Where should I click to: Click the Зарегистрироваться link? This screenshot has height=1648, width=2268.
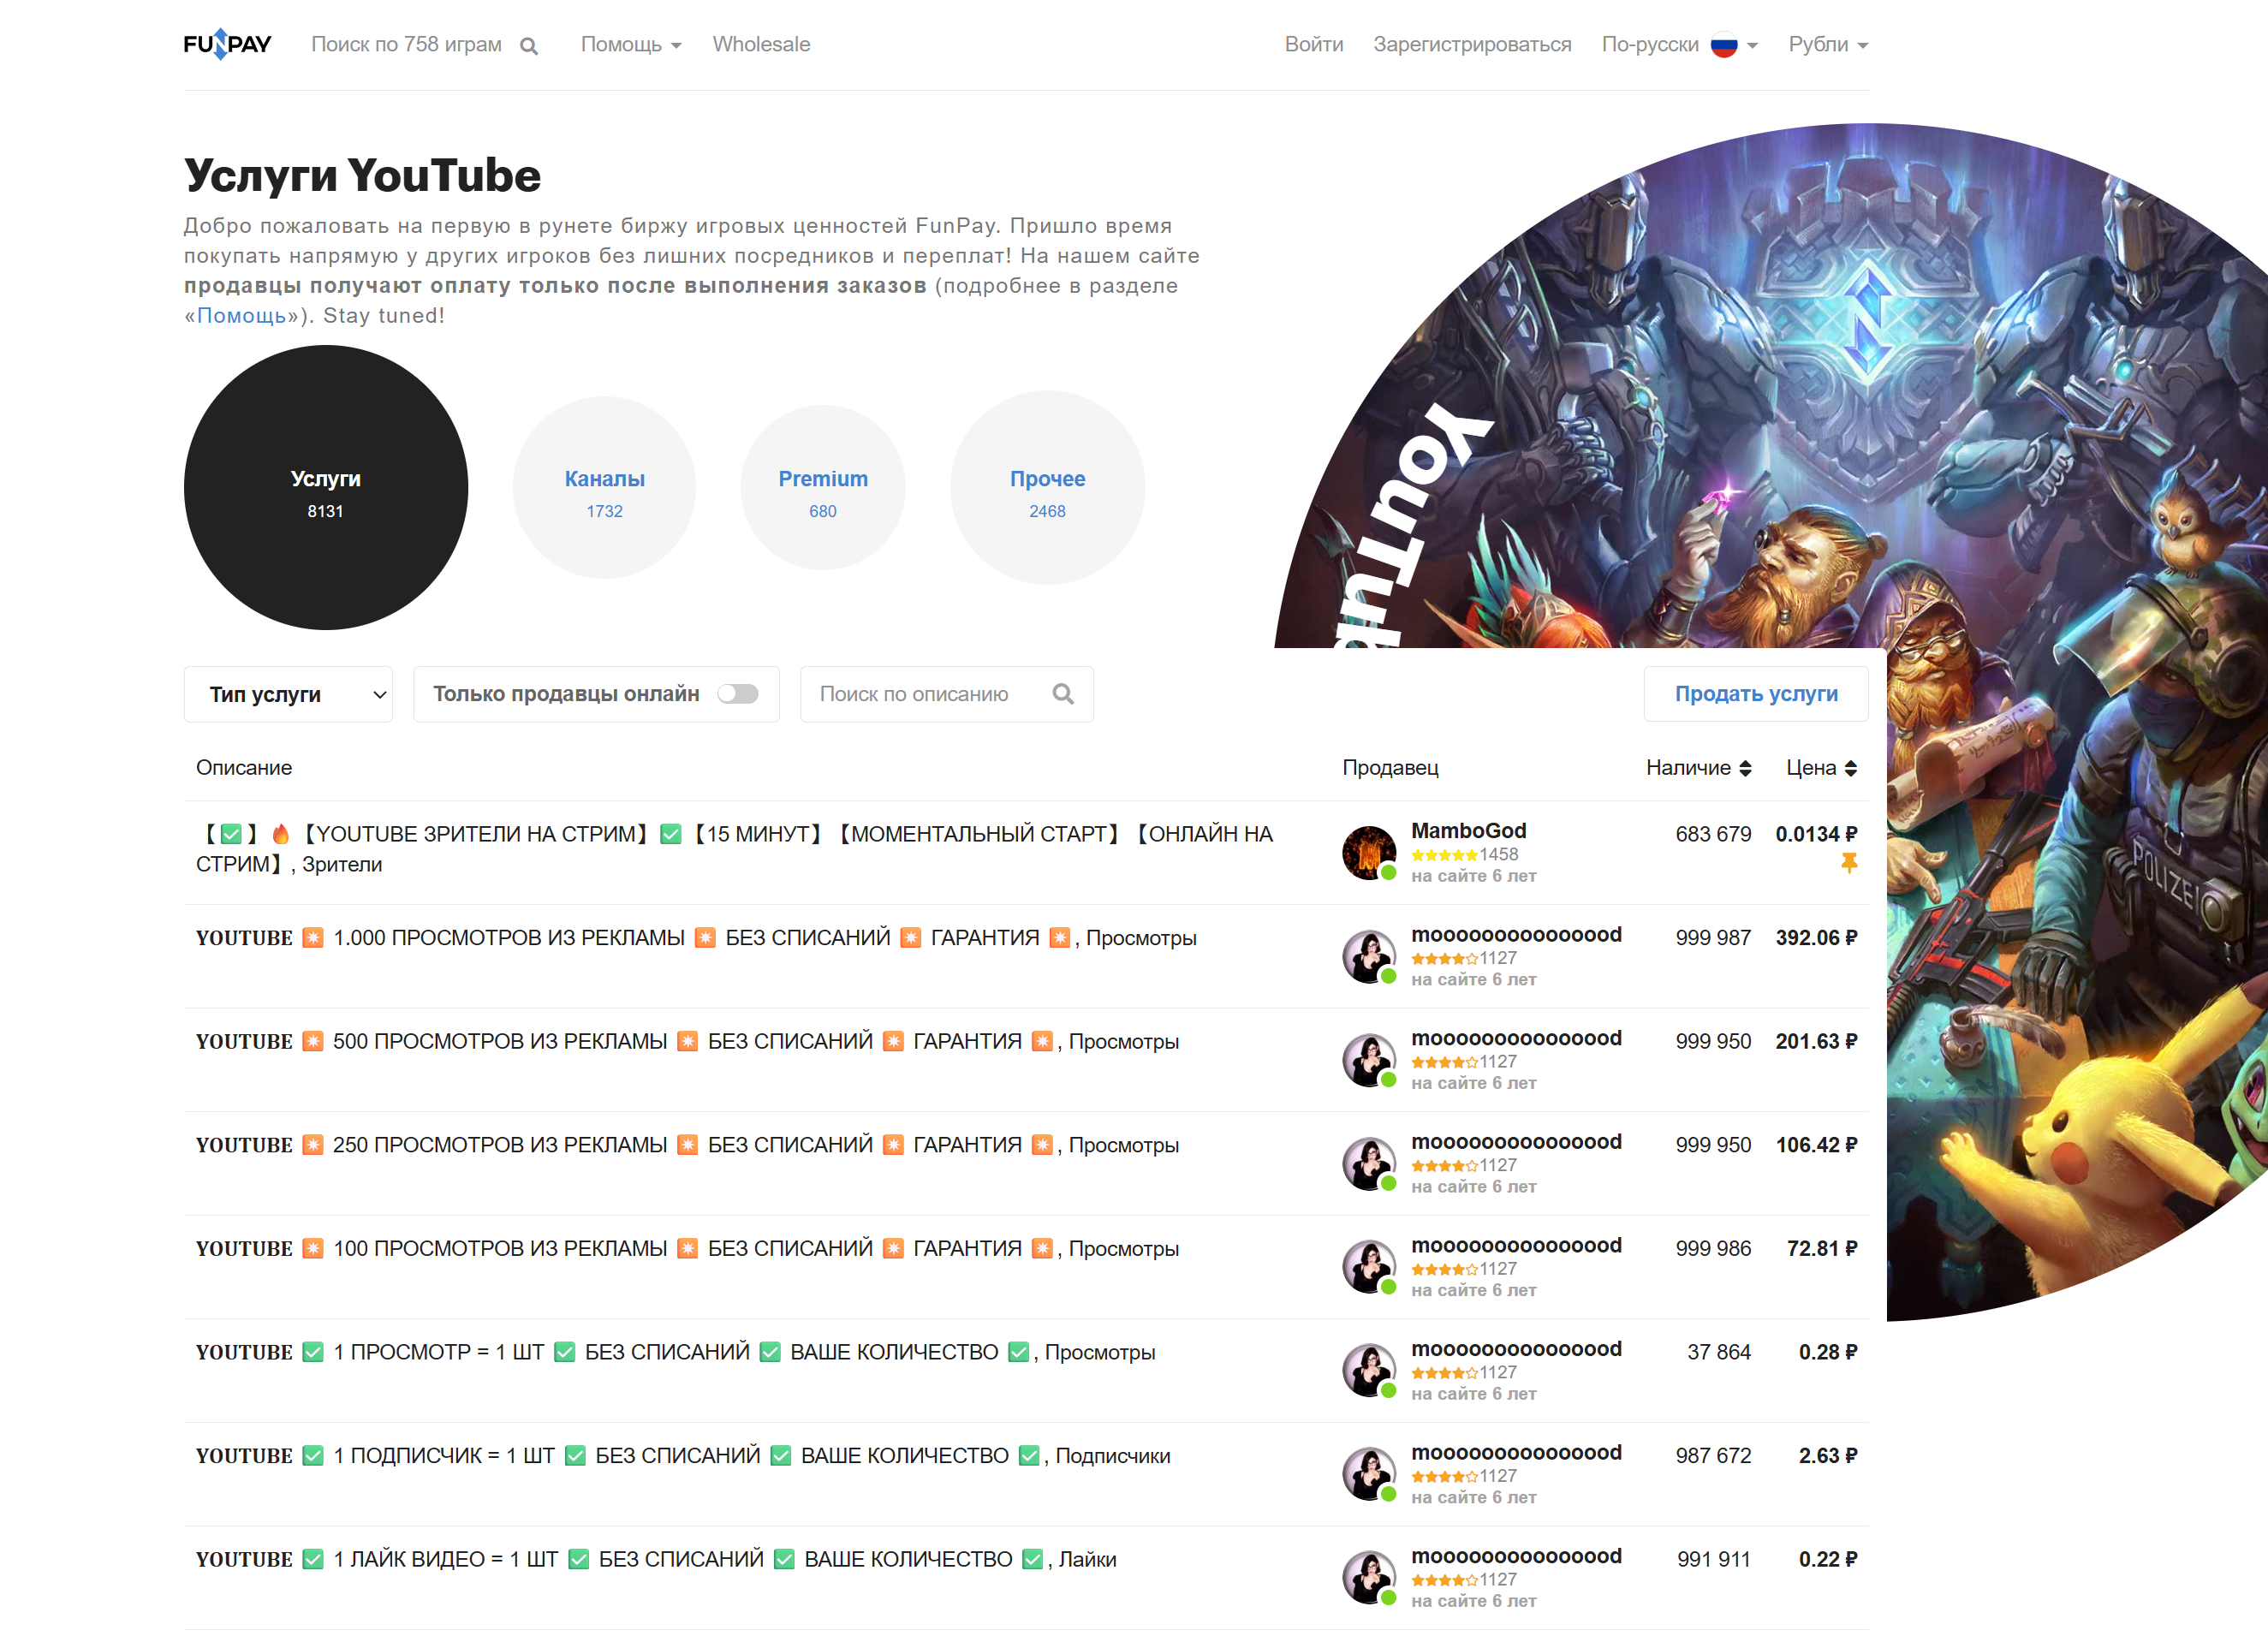(1471, 45)
